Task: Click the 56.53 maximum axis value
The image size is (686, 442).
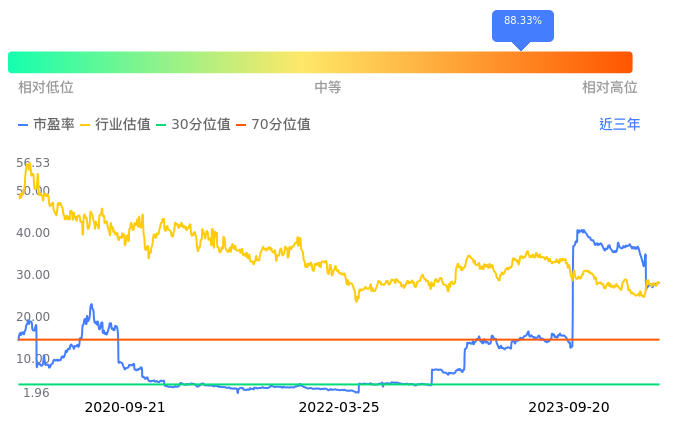Action: tap(33, 163)
